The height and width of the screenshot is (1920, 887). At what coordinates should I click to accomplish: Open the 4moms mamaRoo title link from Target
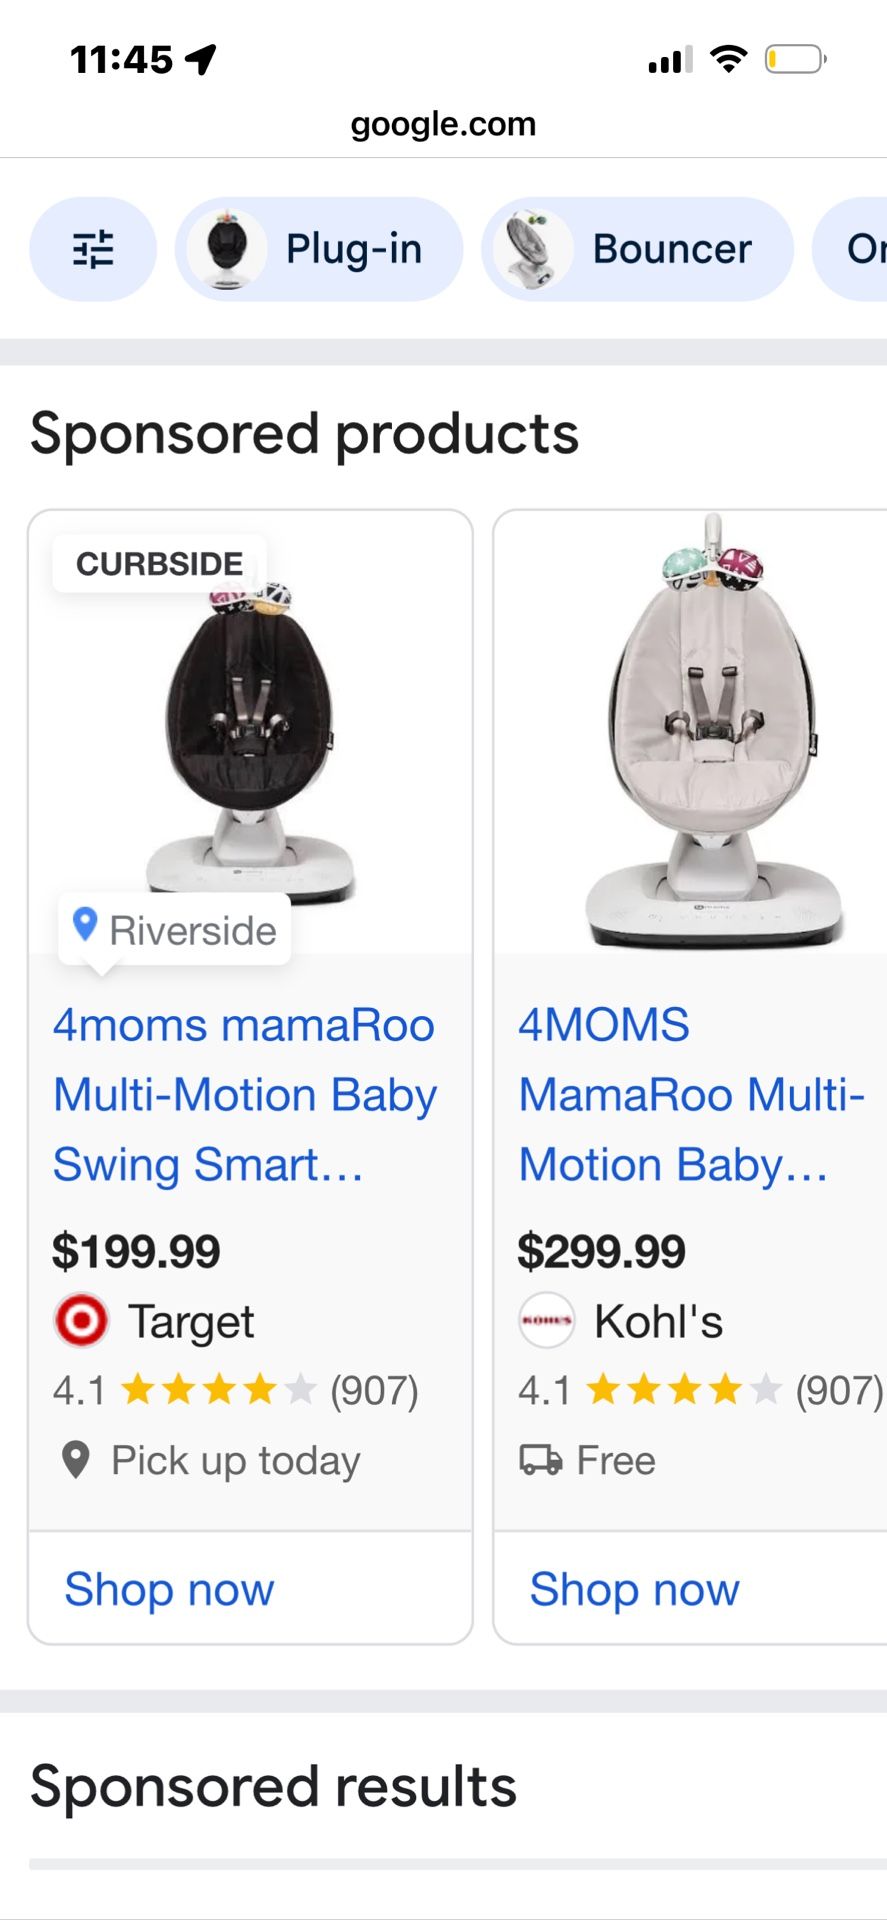tap(244, 1094)
